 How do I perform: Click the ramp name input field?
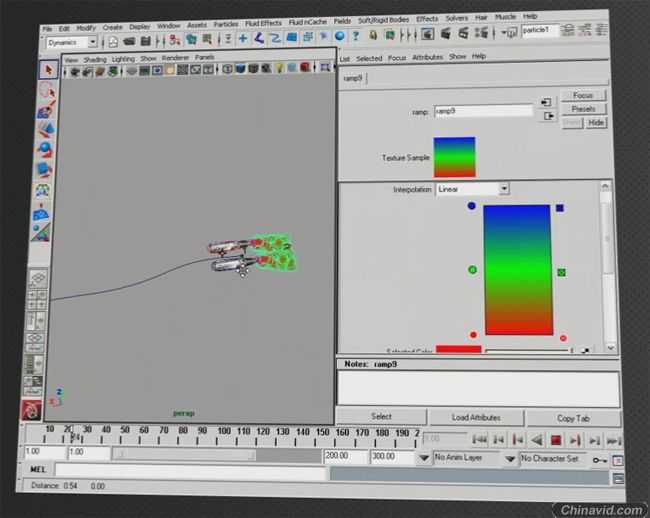pos(482,112)
